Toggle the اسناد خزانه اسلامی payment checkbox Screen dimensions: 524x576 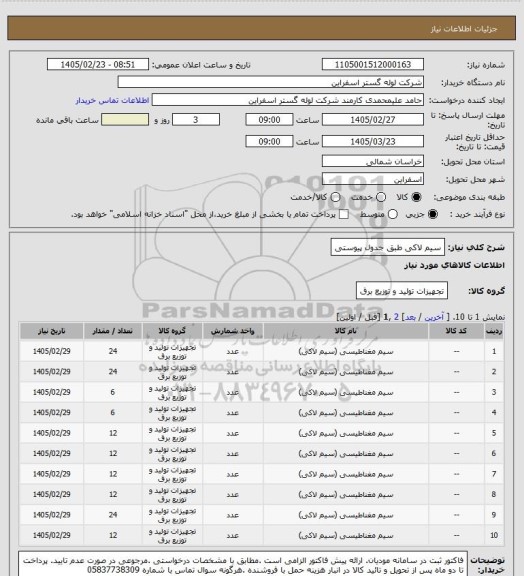point(344,214)
